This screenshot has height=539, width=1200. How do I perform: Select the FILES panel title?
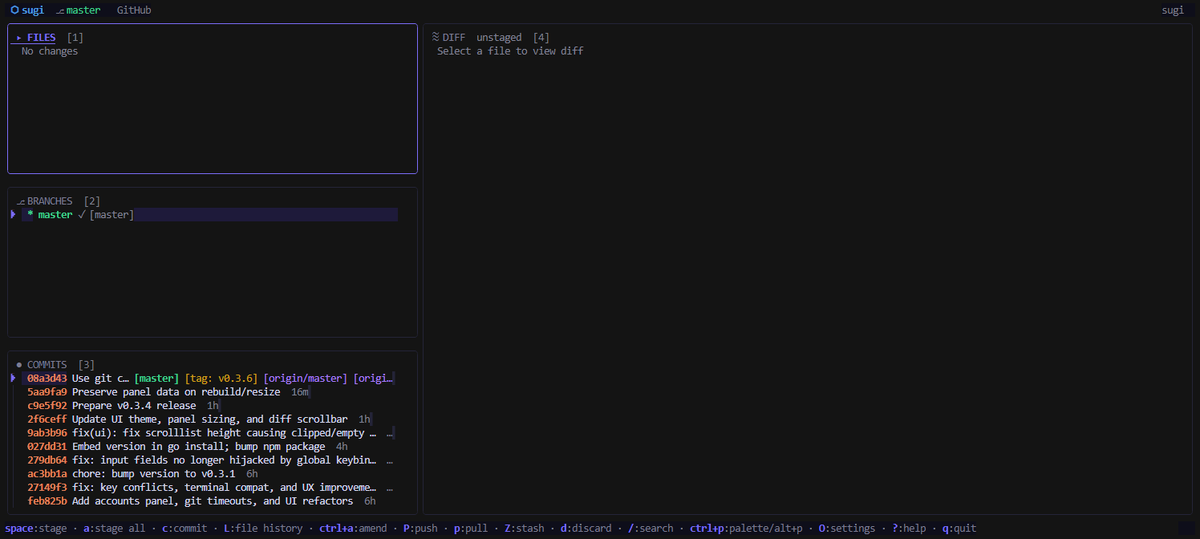(x=41, y=37)
